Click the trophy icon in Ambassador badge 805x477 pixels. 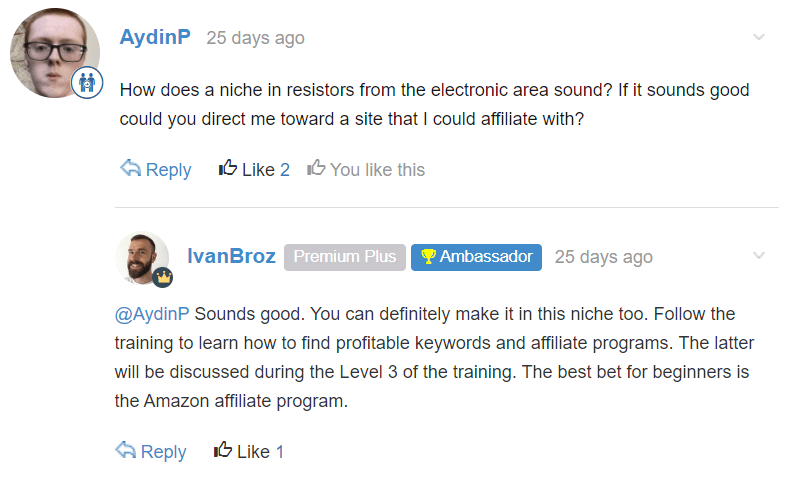pos(428,256)
